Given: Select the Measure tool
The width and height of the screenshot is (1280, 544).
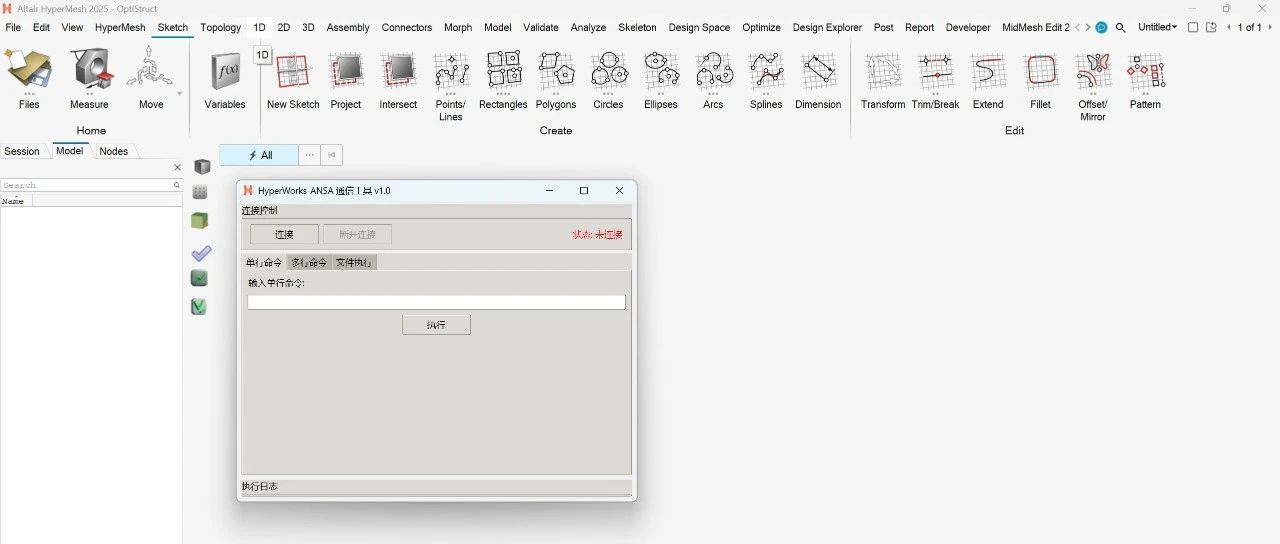Looking at the screenshot, I should pyautogui.click(x=89, y=80).
